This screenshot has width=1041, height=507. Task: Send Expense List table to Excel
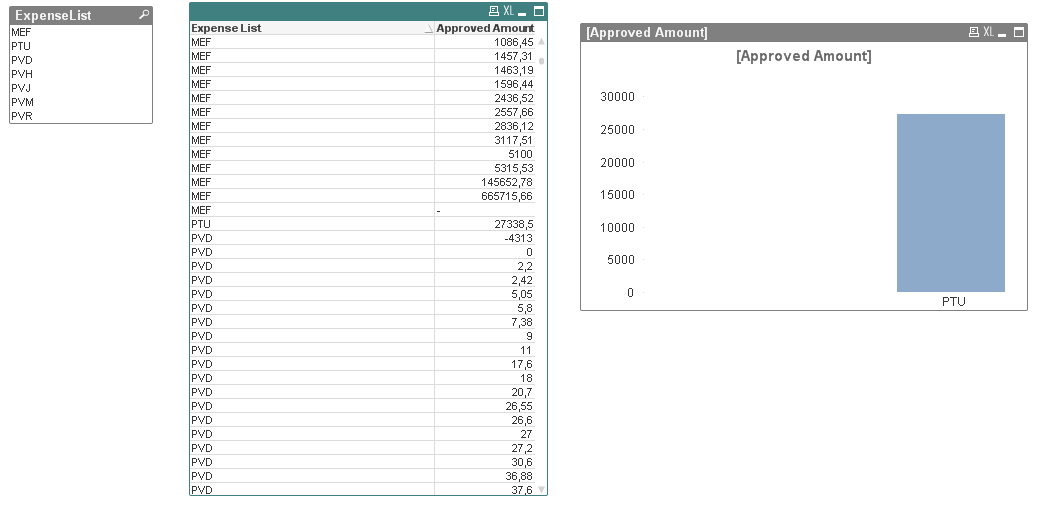(509, 11)
